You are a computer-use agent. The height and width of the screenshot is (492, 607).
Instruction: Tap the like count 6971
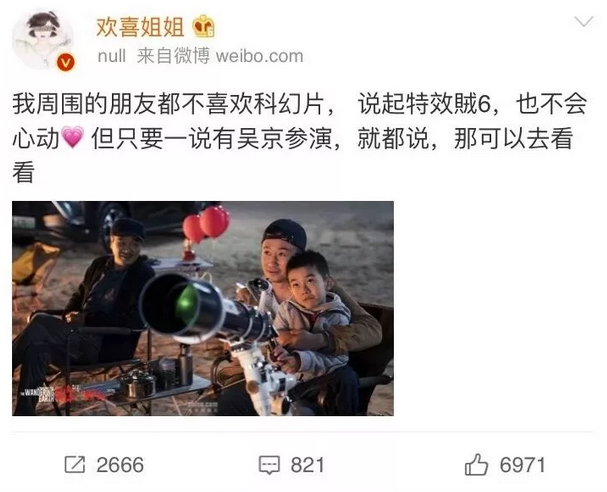click(522, 465)
